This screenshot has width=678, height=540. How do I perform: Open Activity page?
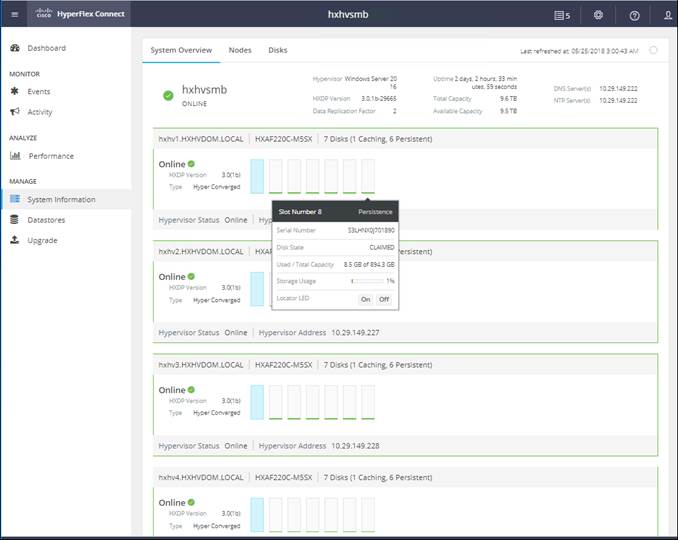click(x=40, y=112)
